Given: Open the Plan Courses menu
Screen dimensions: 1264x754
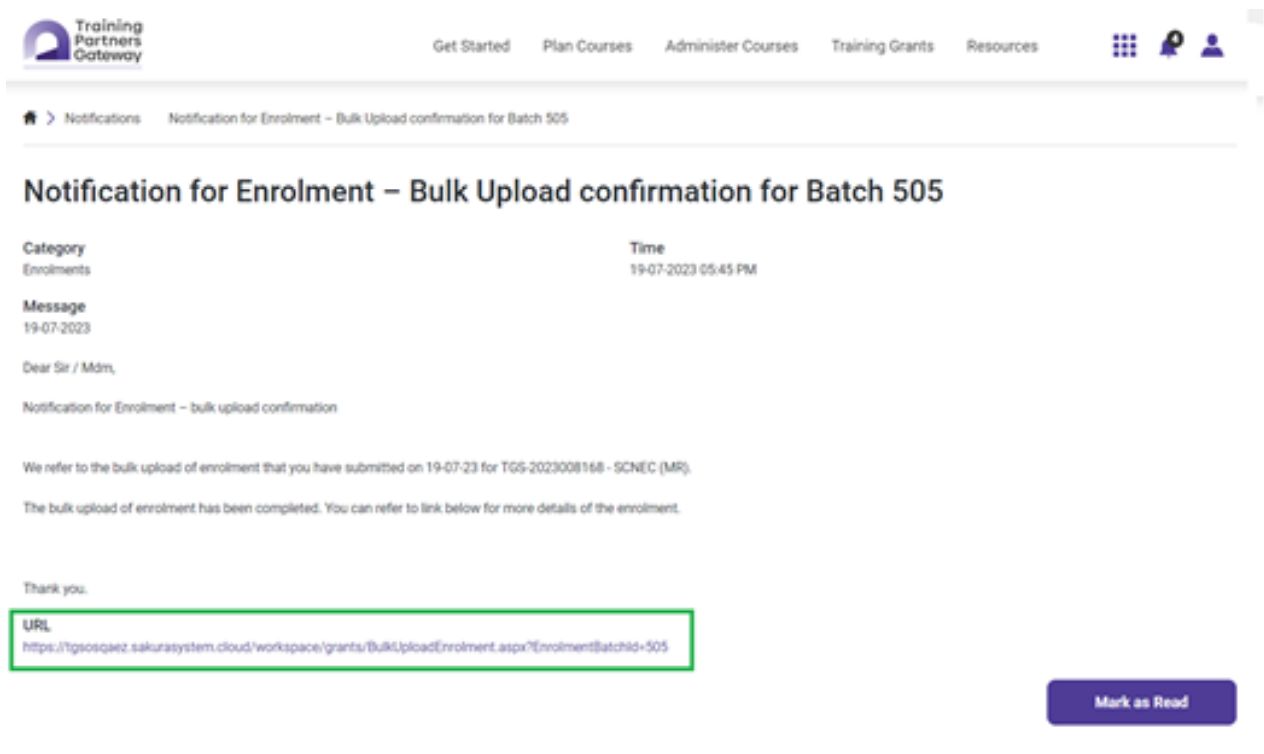Looking at the screenshot, I should point(587,46).
